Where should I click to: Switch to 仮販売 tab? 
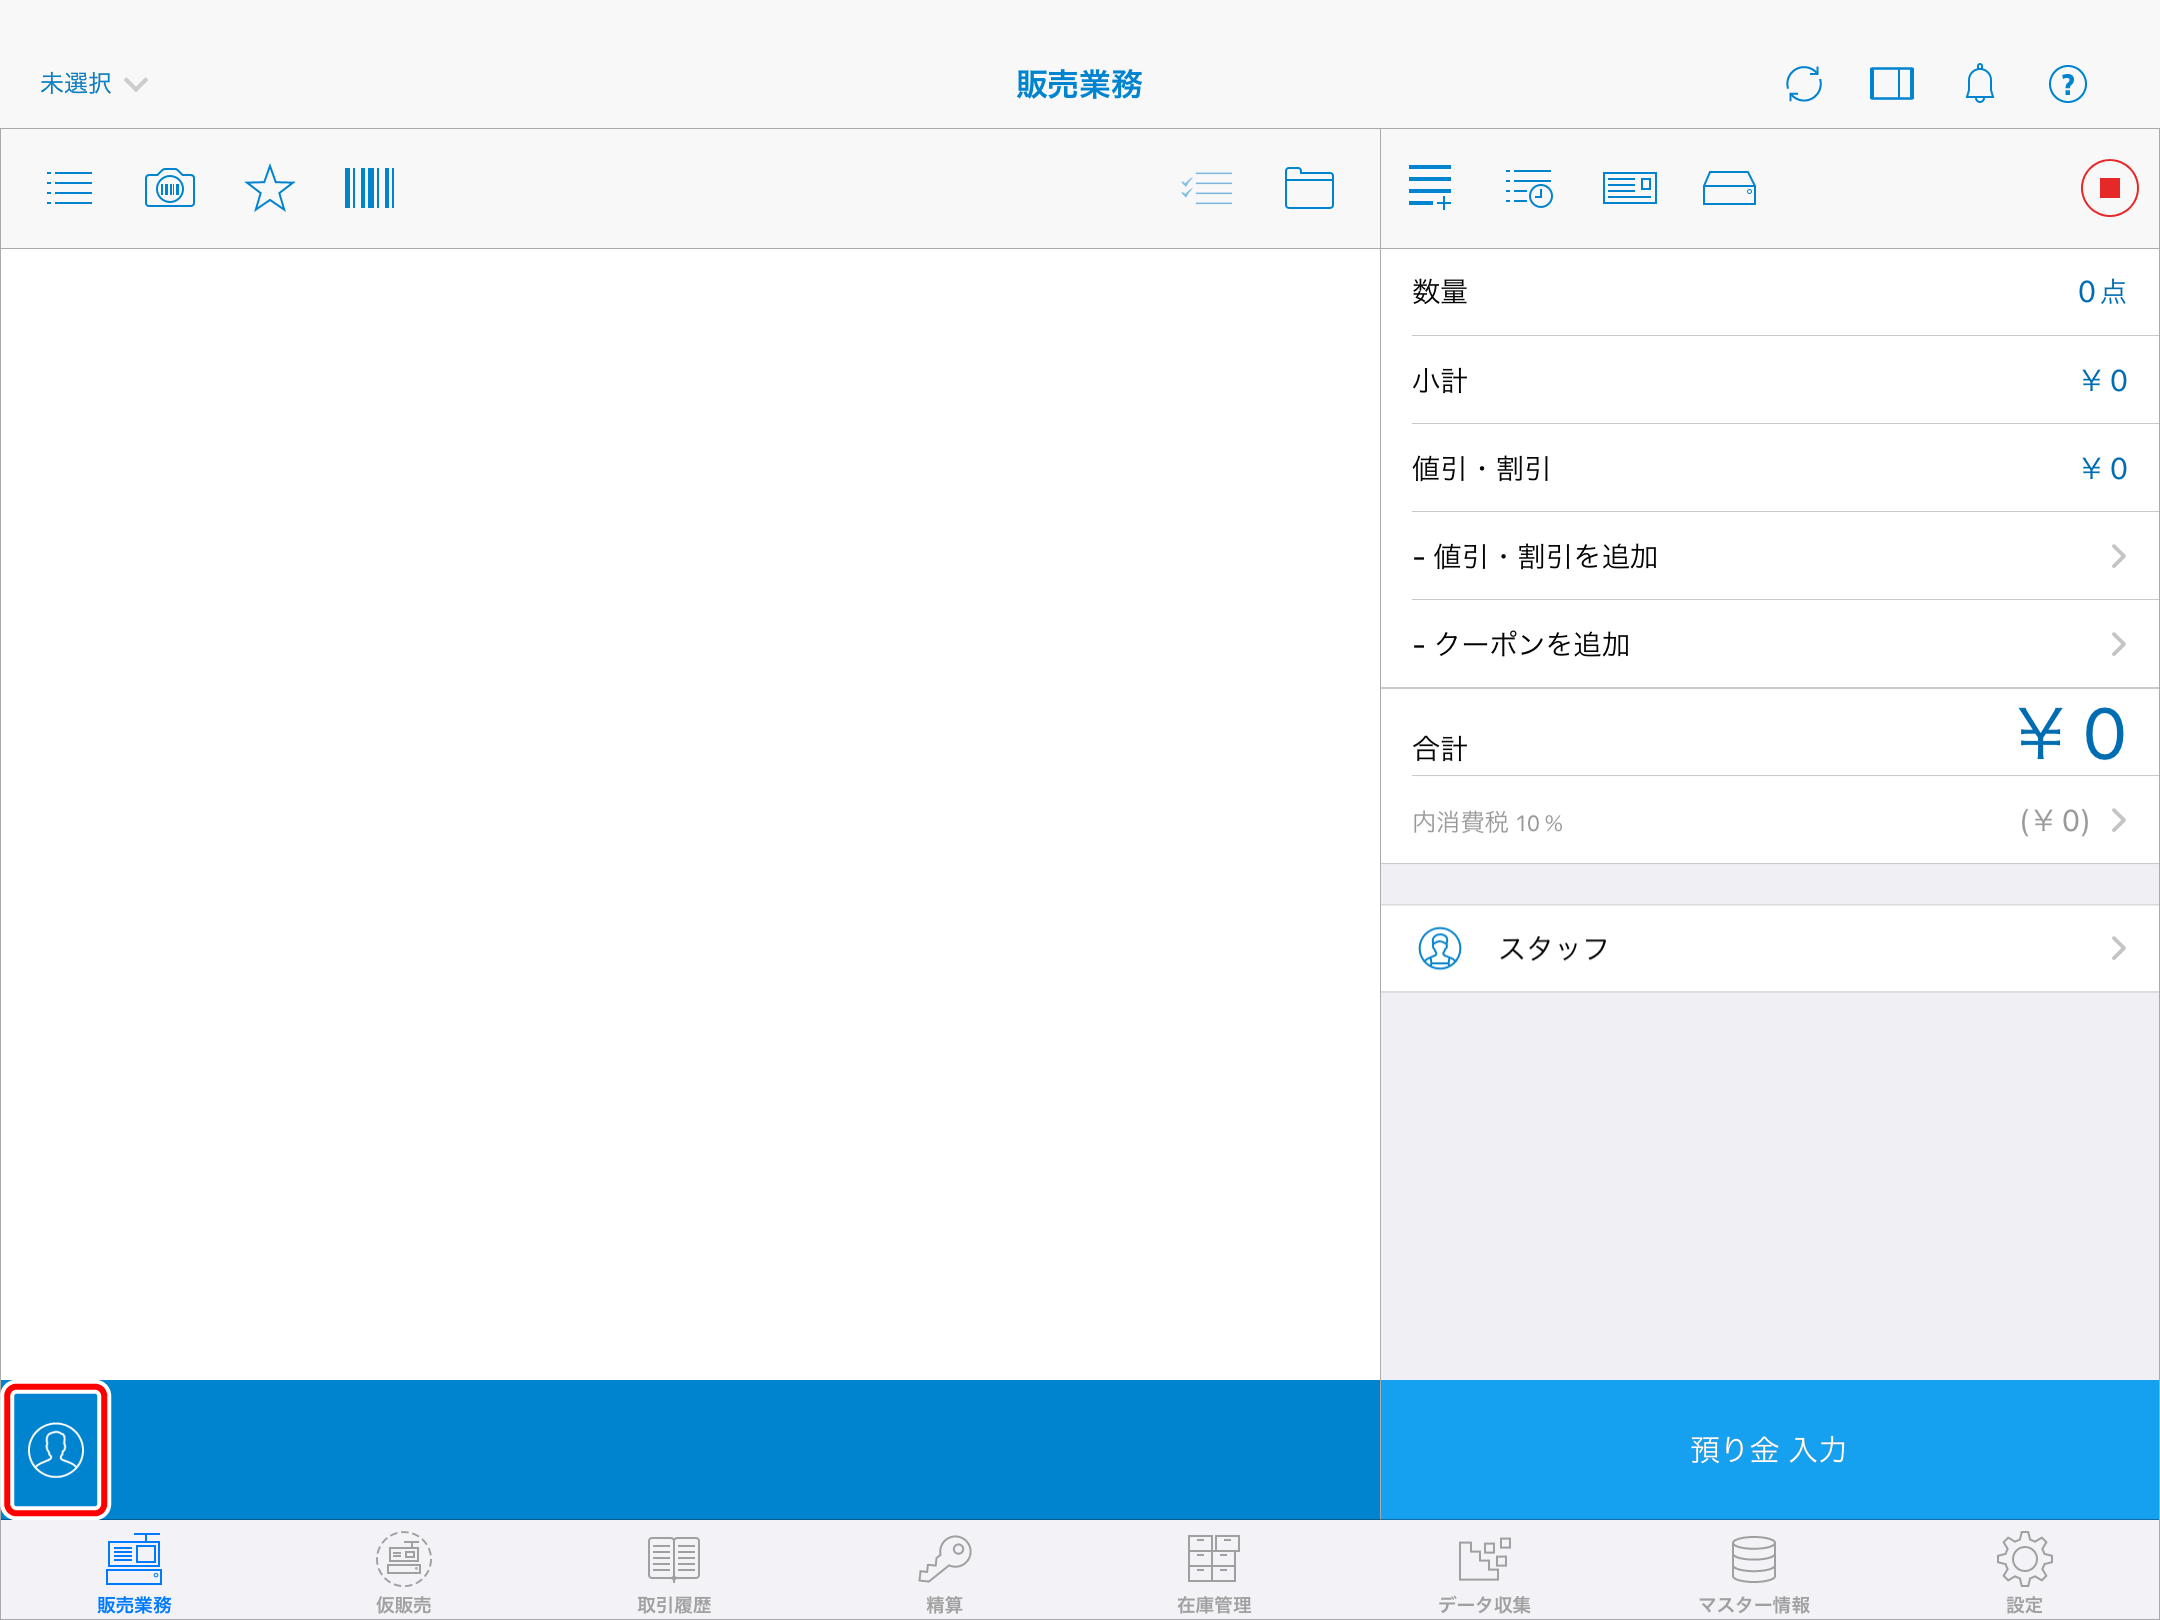(x=404, y=1573)
